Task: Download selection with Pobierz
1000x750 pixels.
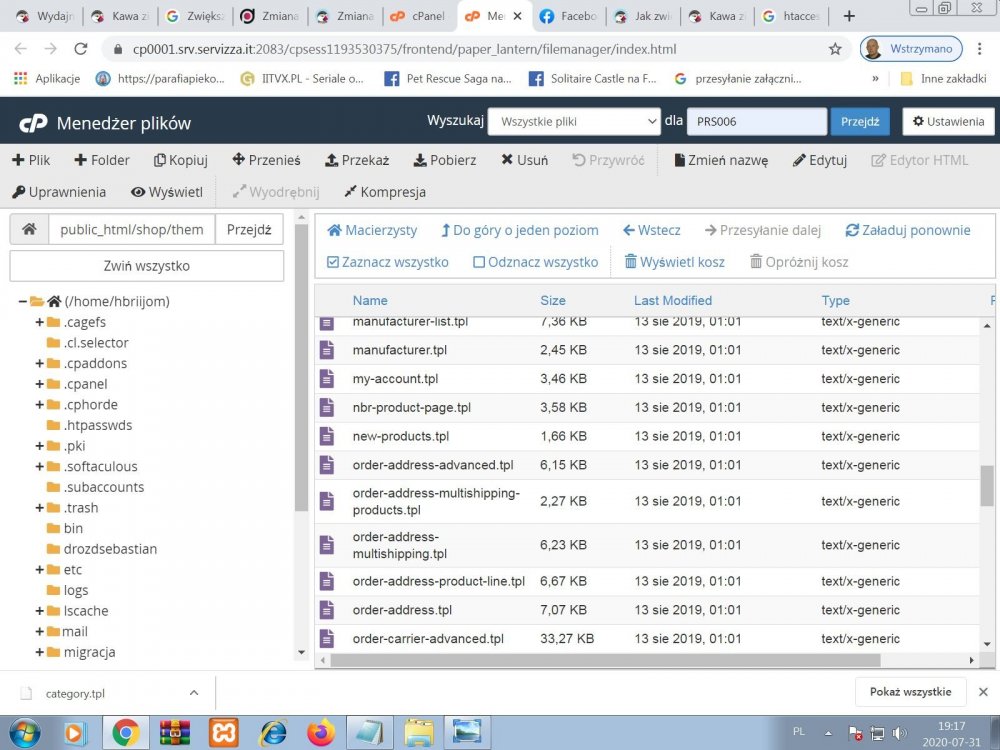Action: pos(445,160)
